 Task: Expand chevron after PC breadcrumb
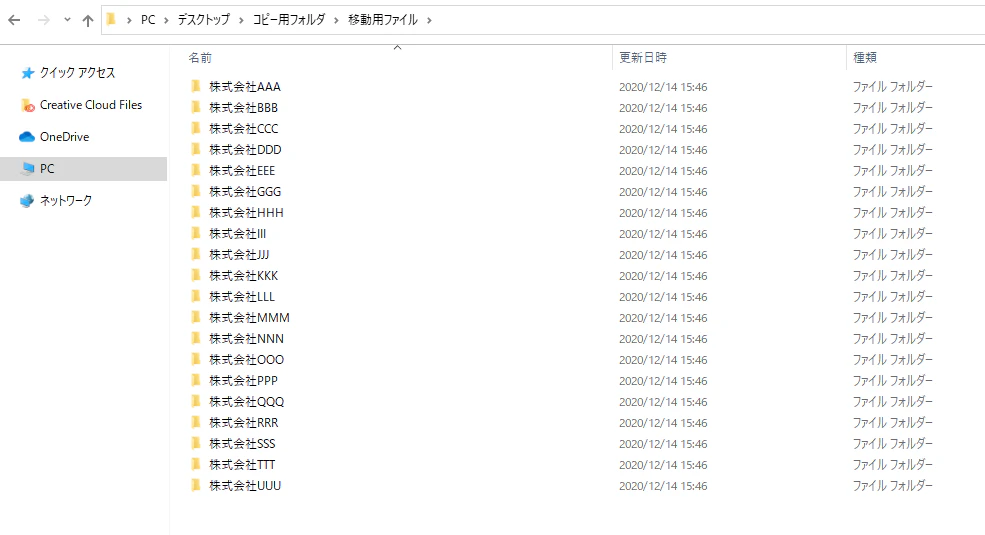click(166, 20)
